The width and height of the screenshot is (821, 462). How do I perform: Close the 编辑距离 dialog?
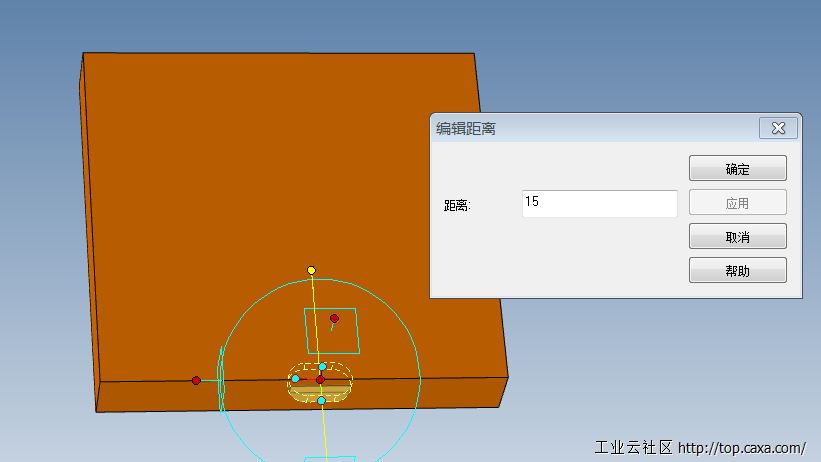coord(778,128)
